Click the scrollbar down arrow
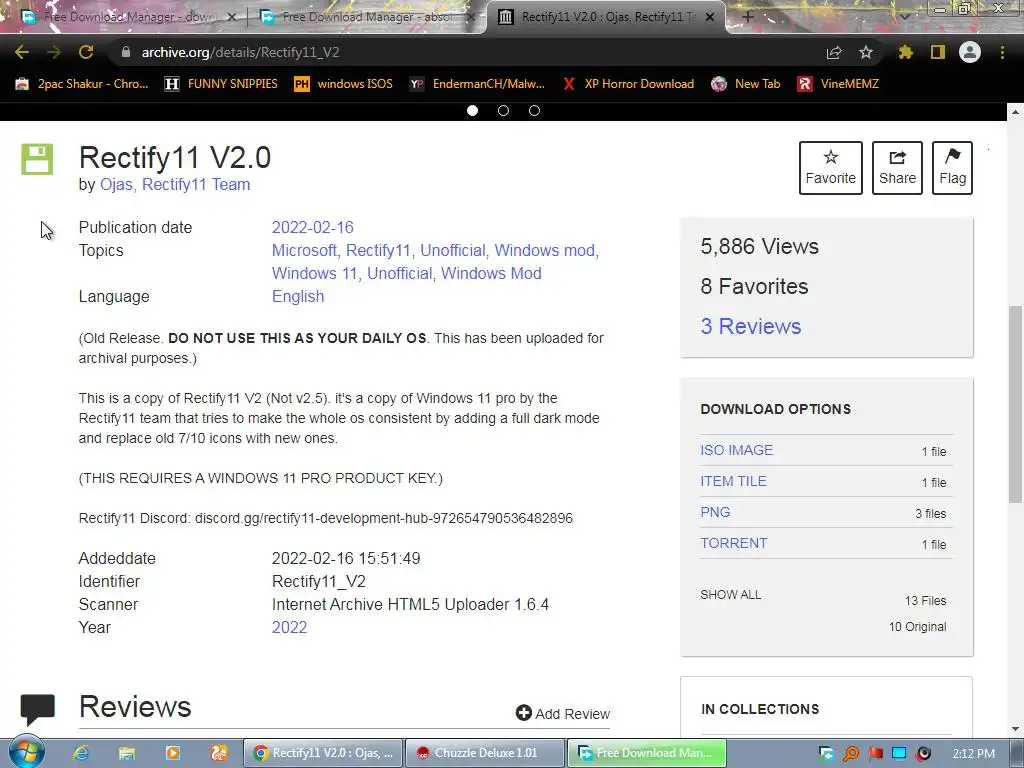Screen dimensions: 1024x768 (1015, 729)
